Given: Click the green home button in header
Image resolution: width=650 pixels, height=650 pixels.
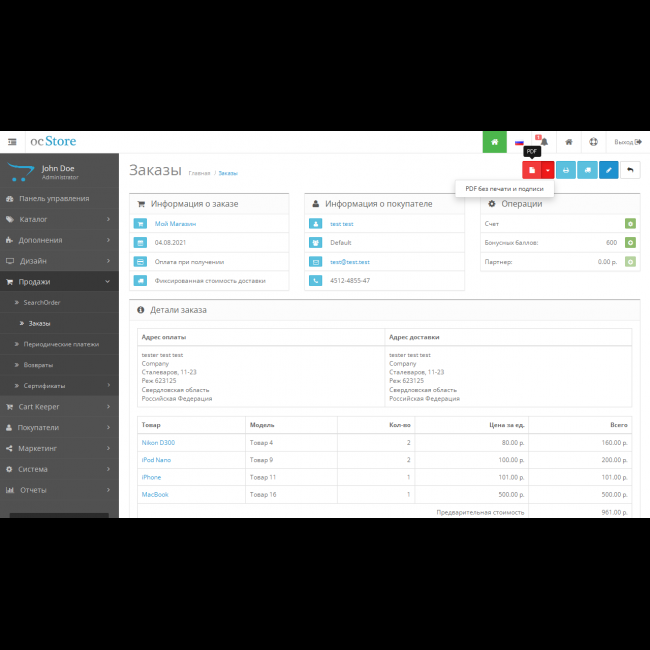Looking at the screenshot, I should point(494,142).
